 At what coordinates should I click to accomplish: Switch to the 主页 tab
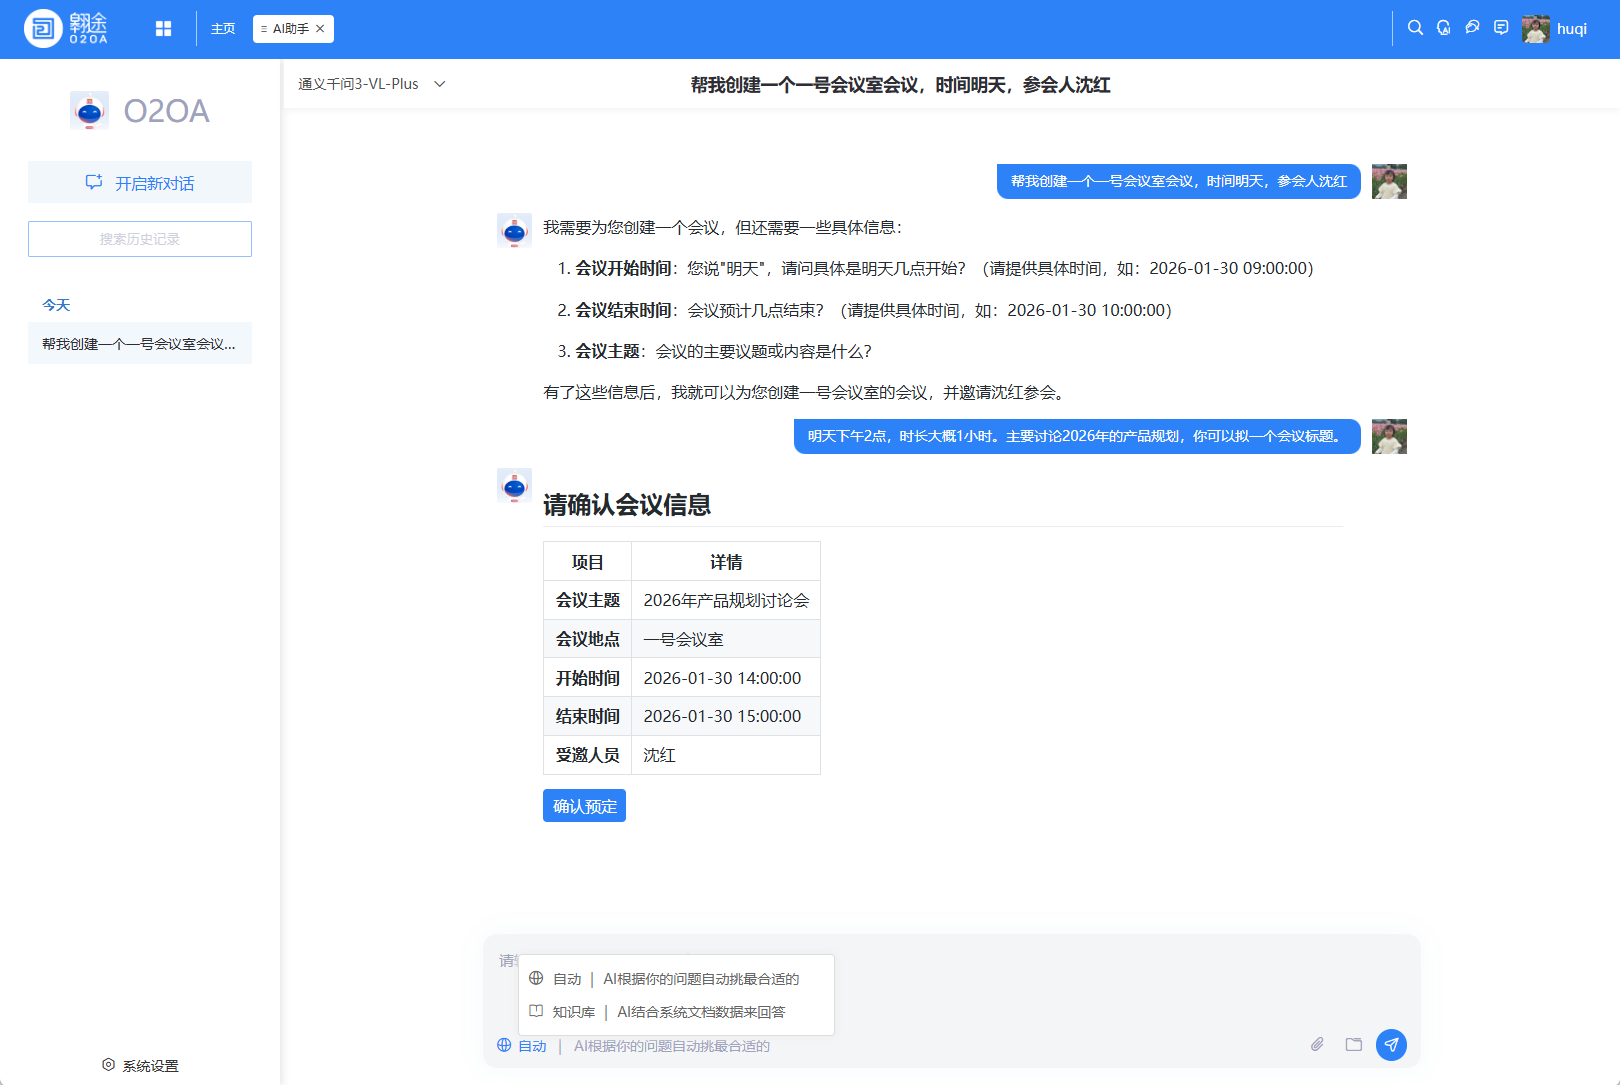point(223,29)
